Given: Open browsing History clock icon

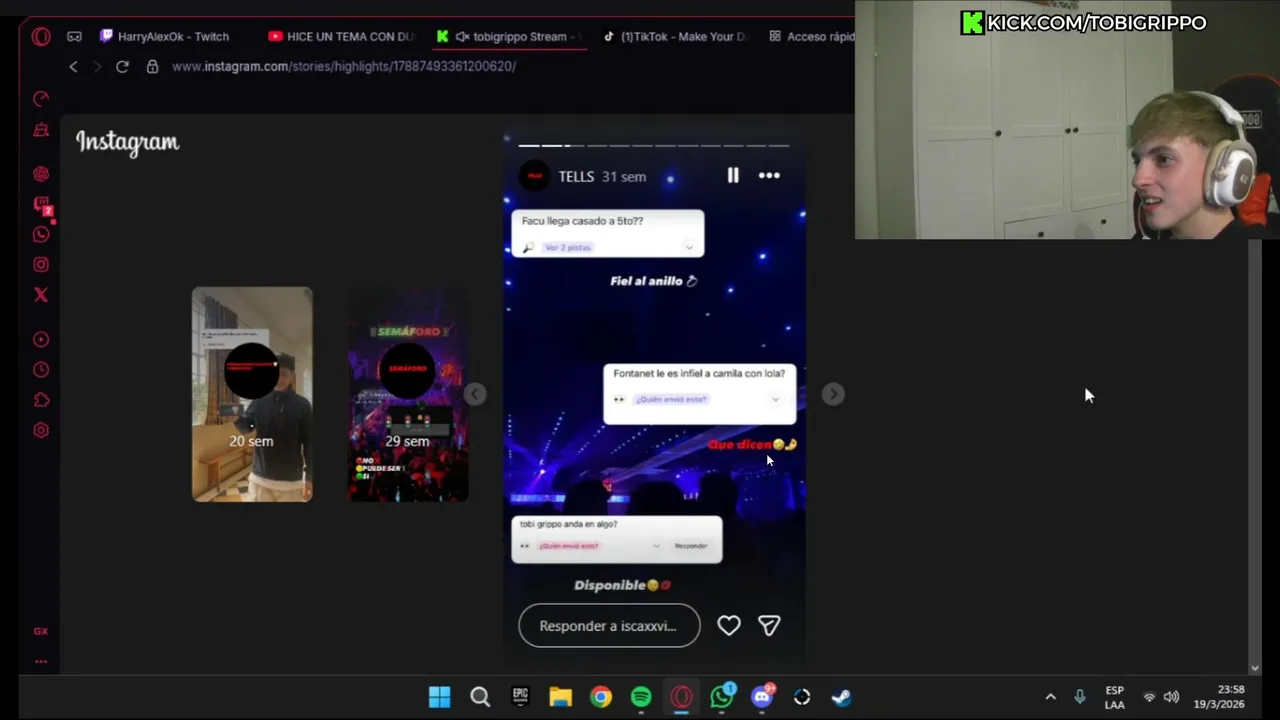Looking at the screenshot, I should [x=41, y=369].
